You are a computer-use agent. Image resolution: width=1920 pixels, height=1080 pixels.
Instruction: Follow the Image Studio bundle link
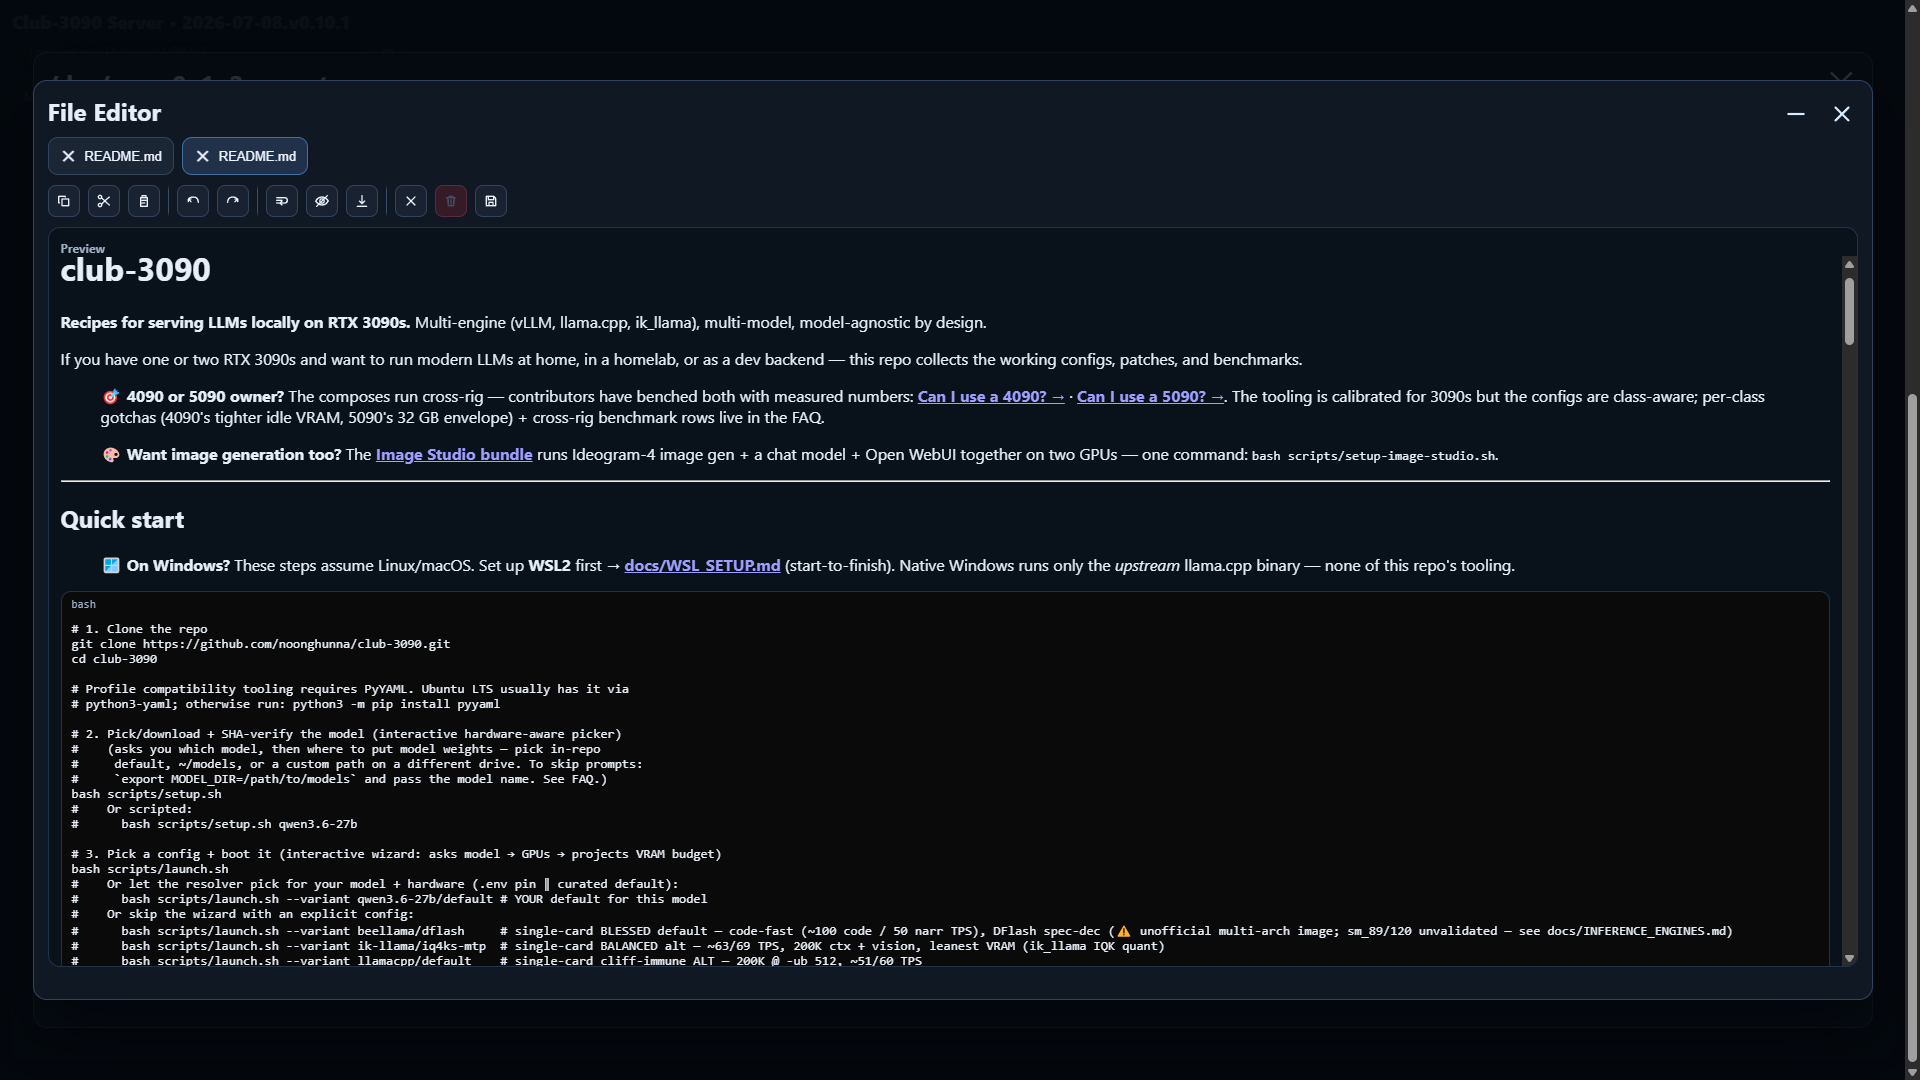coord(454,455)
